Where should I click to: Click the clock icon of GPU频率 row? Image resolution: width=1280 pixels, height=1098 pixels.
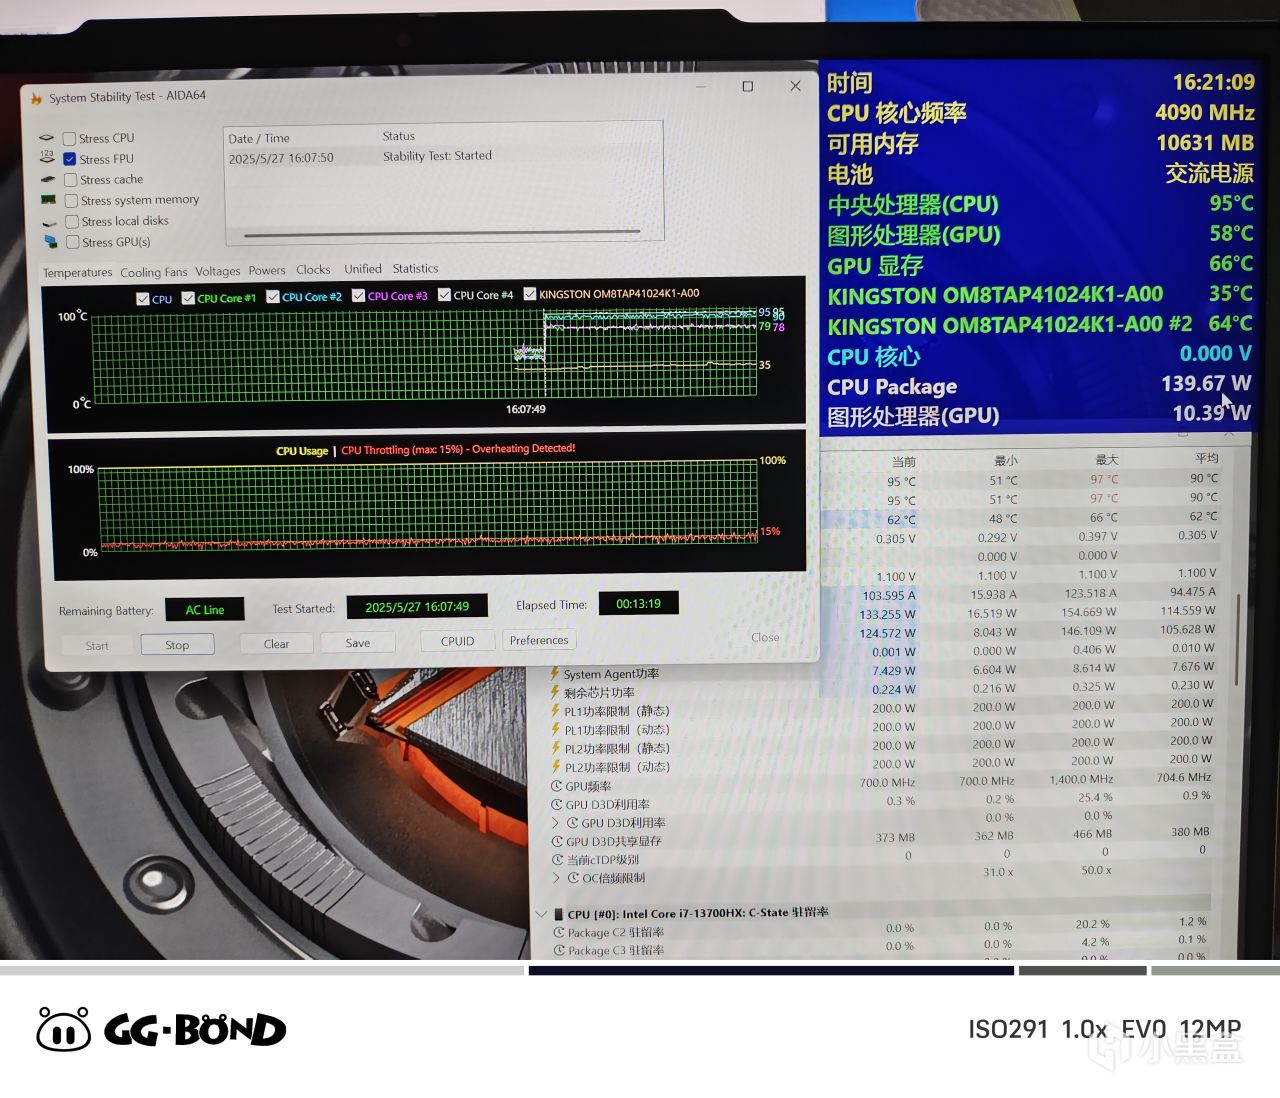[557, 786]
